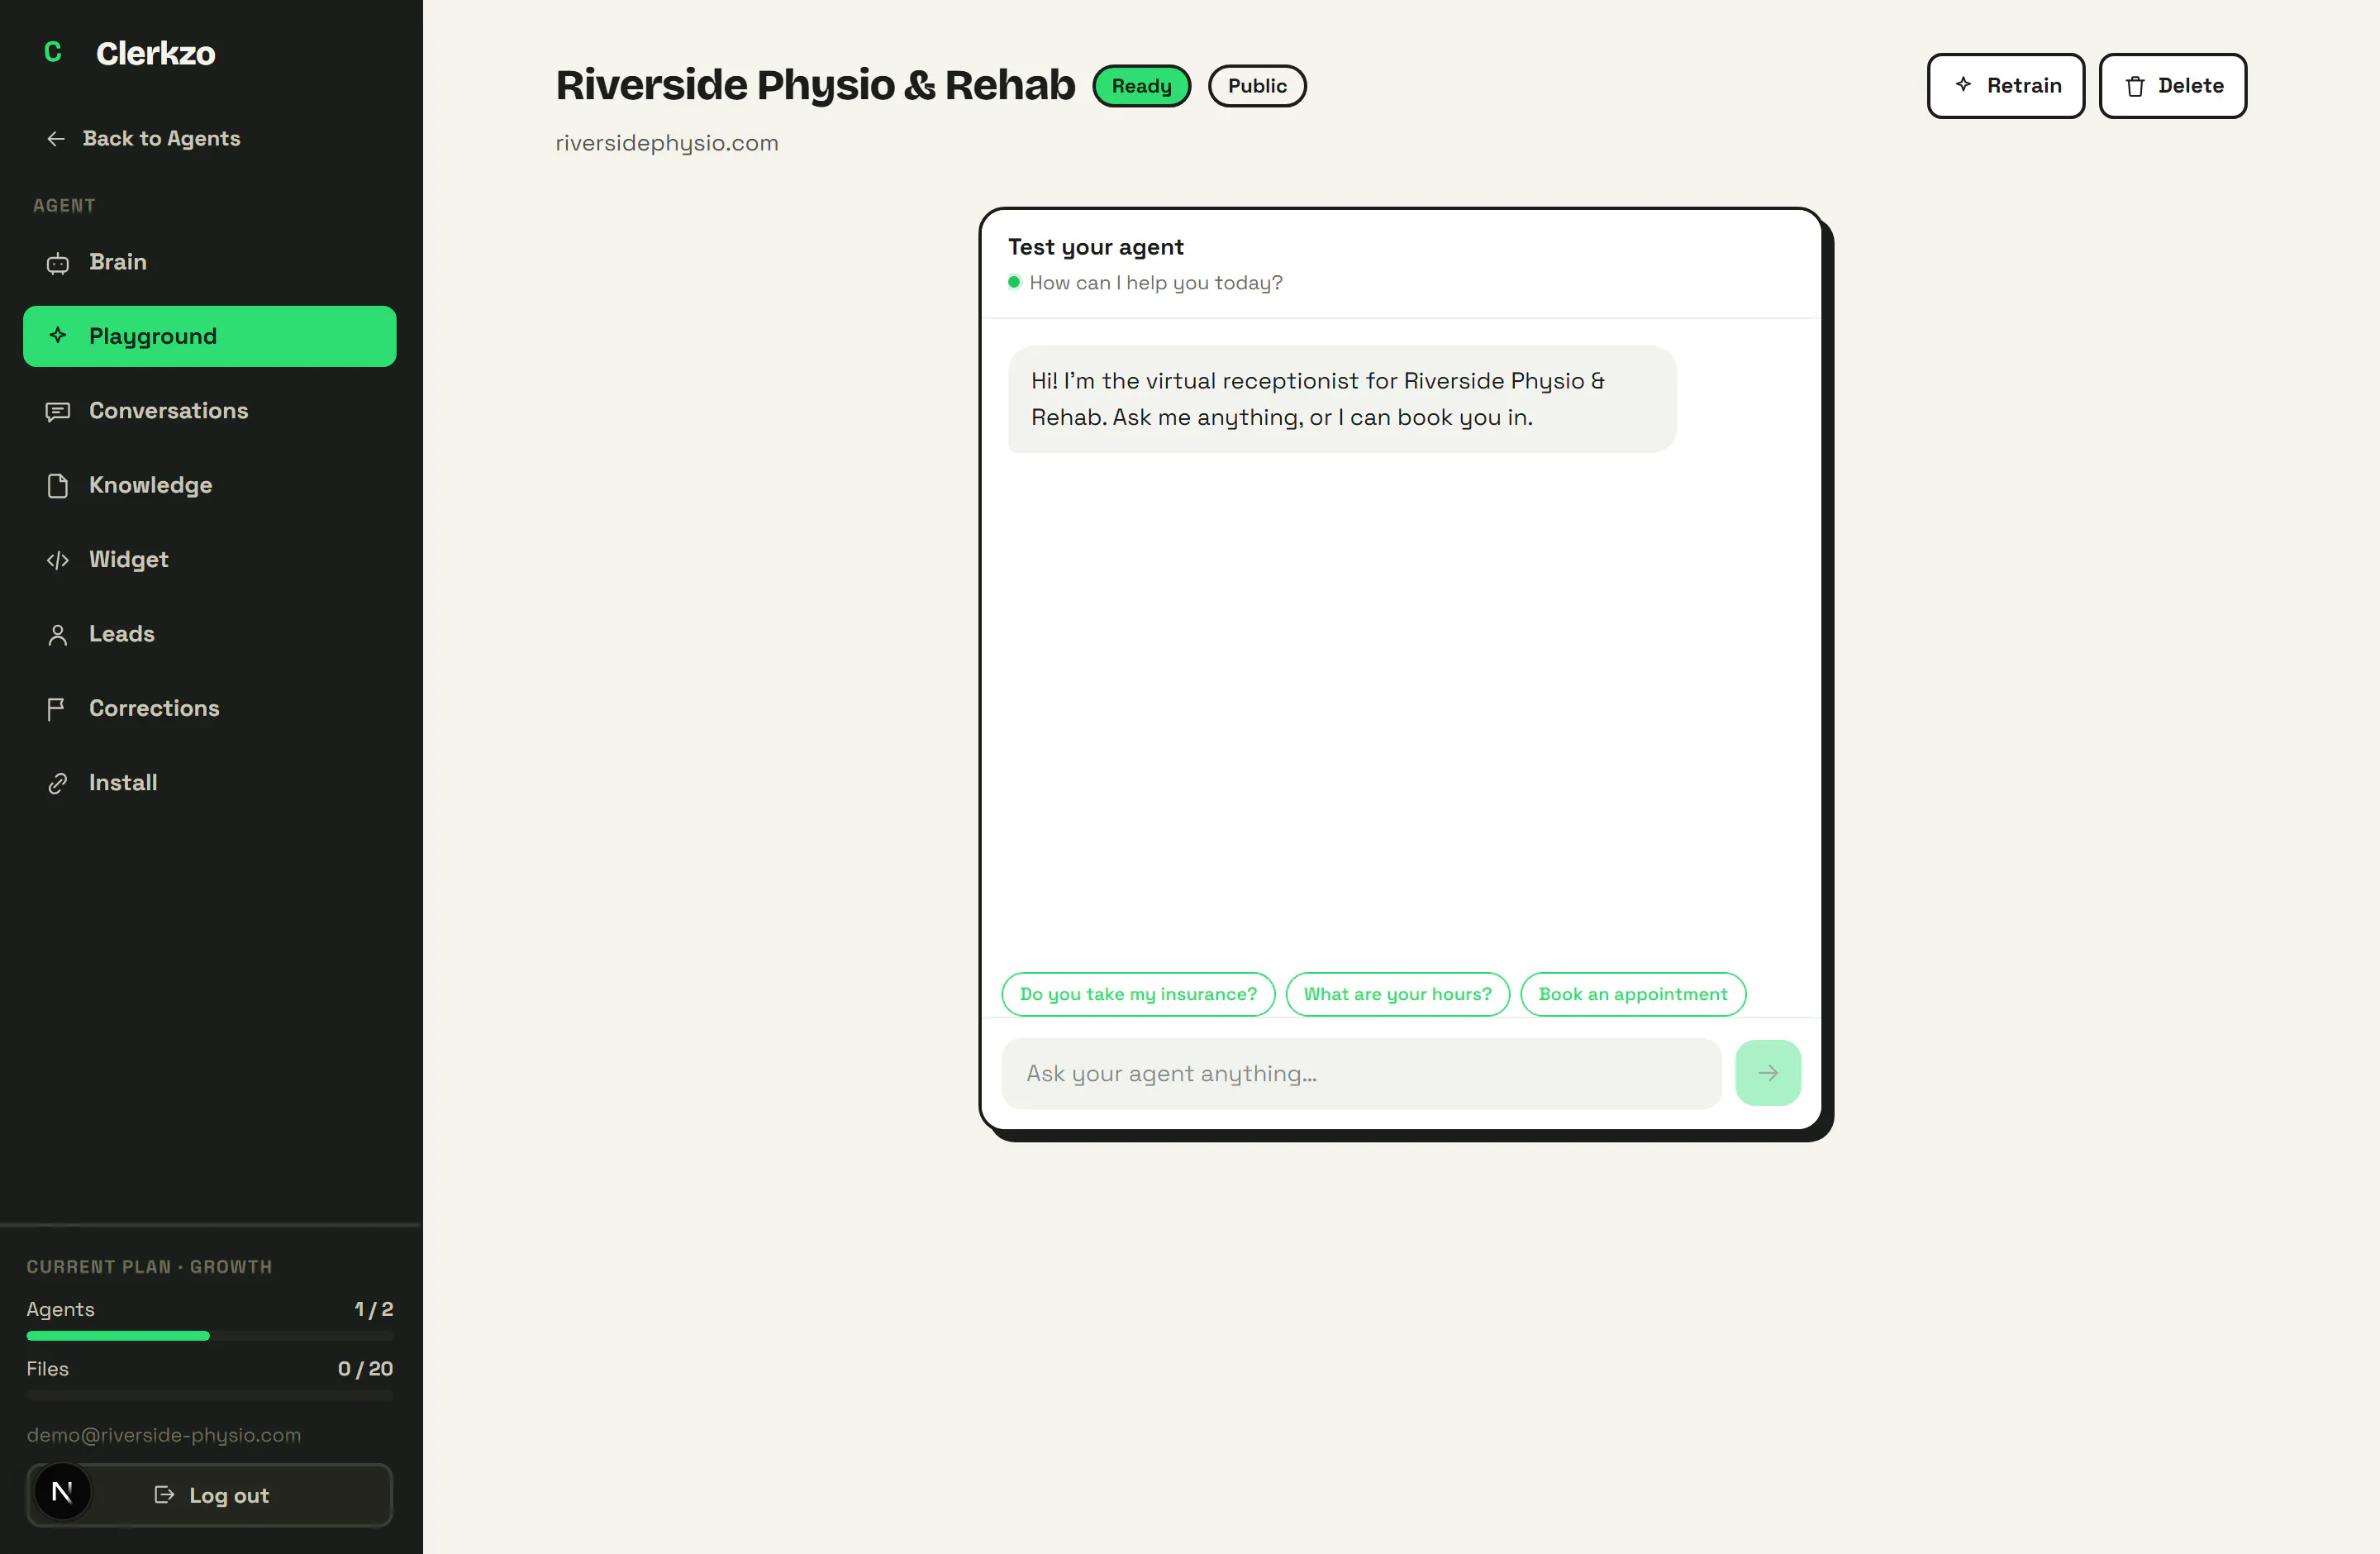Open the Knowledge section
Viewport: 2380px width, 1554px height.
tap(210, 485)
